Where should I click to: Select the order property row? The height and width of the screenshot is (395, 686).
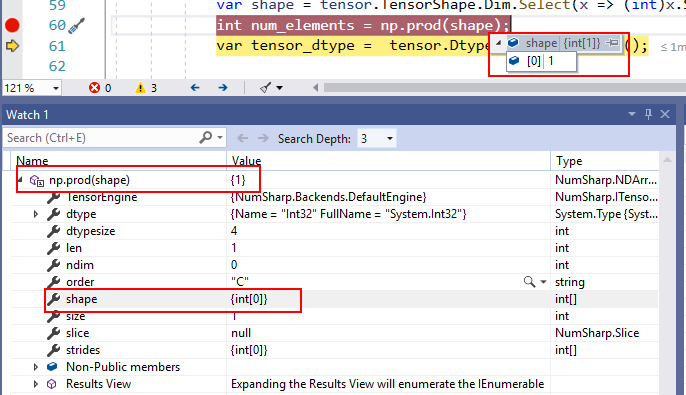click(x=335, y=282)
